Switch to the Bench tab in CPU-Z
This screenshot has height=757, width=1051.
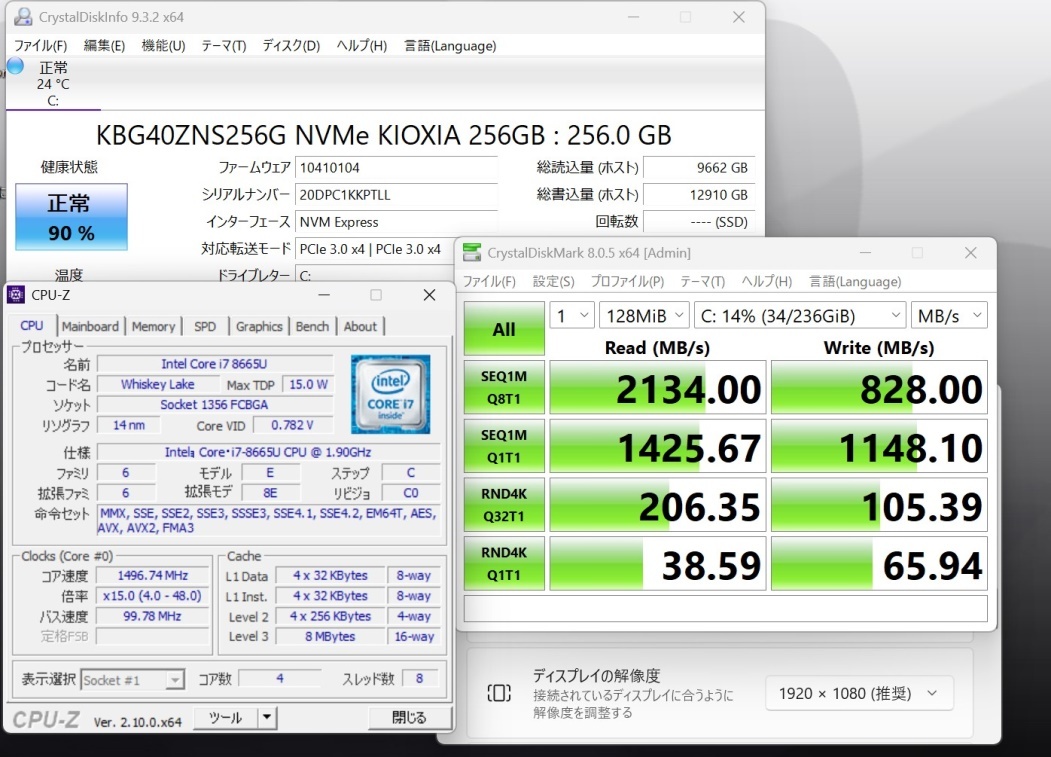tap(312, 327)
